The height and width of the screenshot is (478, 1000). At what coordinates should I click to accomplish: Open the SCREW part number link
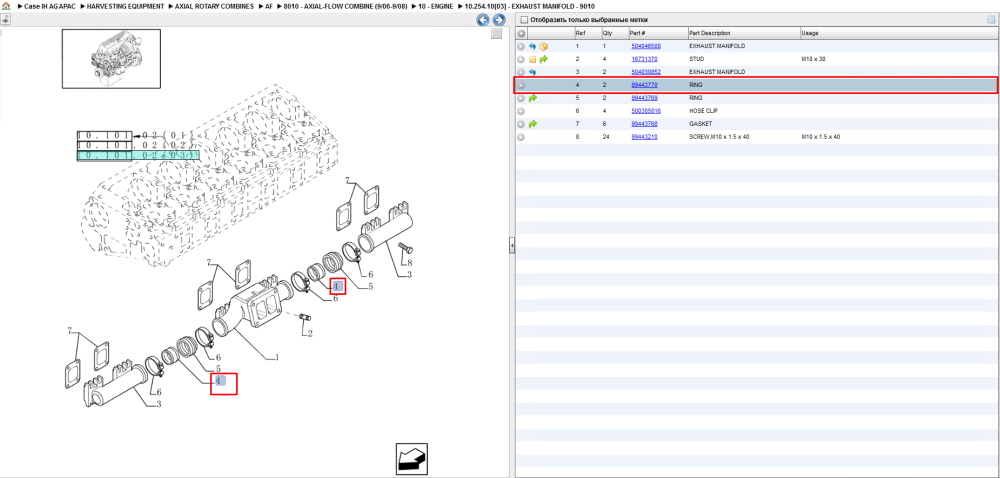click(644, 136)
